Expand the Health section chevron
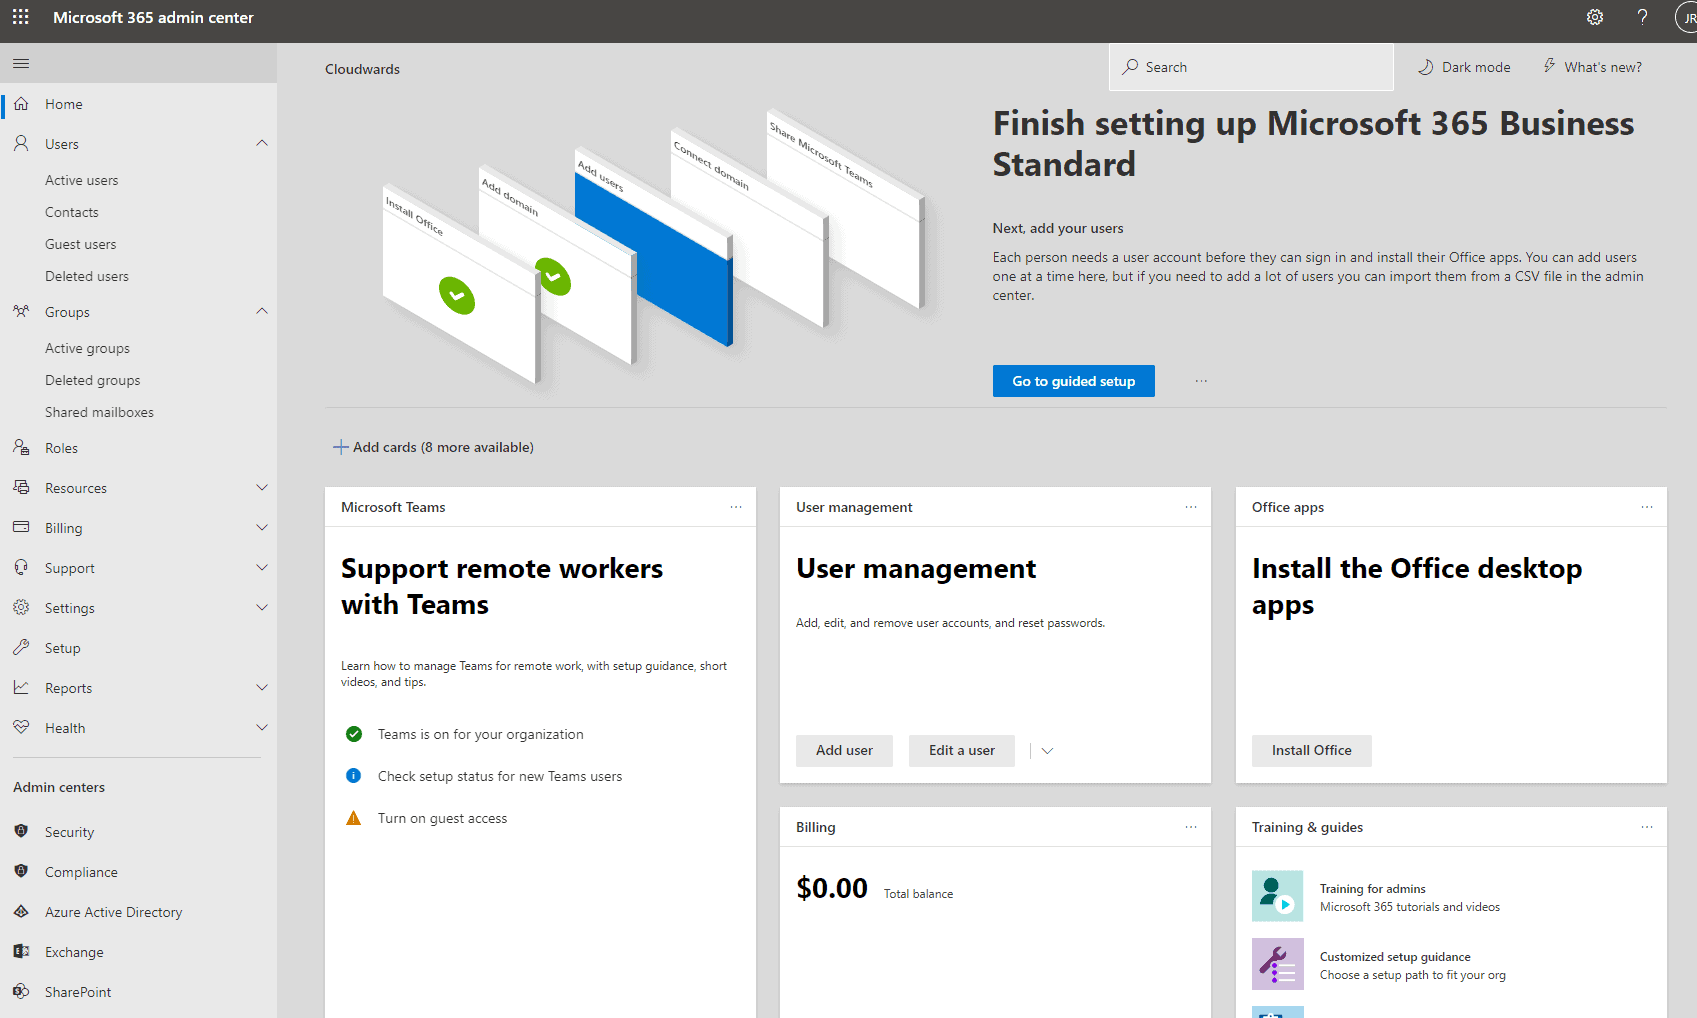Viewport: 1697px width, 1018px height. tap(262, 728)
